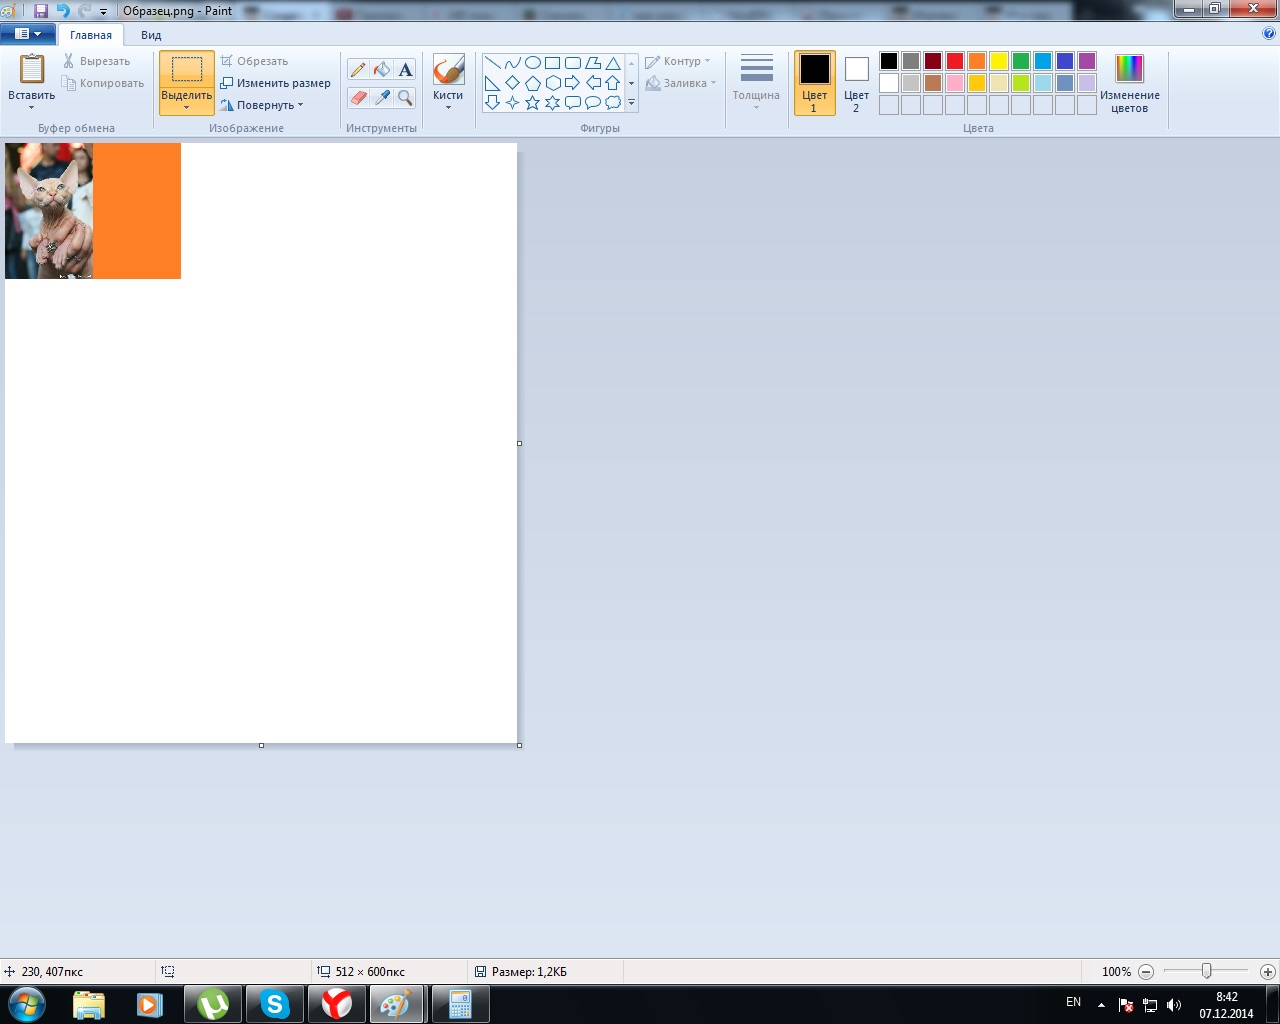Activate Color 2 (Цвет 2) selector
The width and height of the screenshot is (1280, 1024).
856,83
